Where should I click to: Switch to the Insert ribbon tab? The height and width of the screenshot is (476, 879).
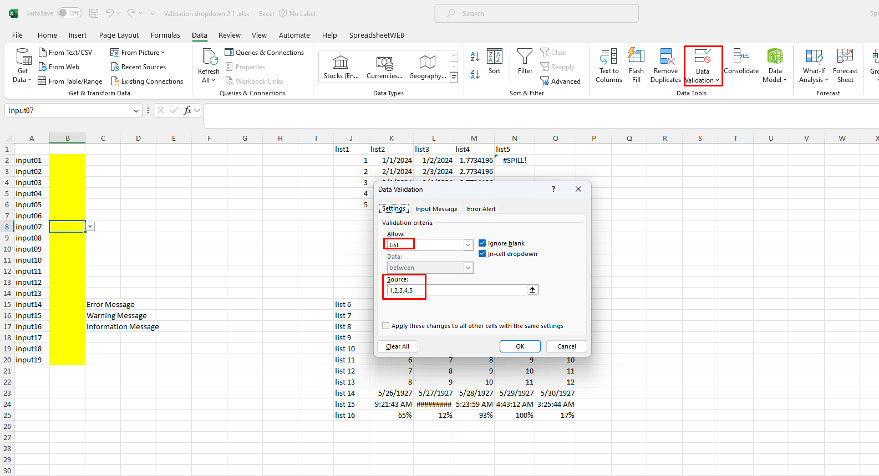point(77,35)
